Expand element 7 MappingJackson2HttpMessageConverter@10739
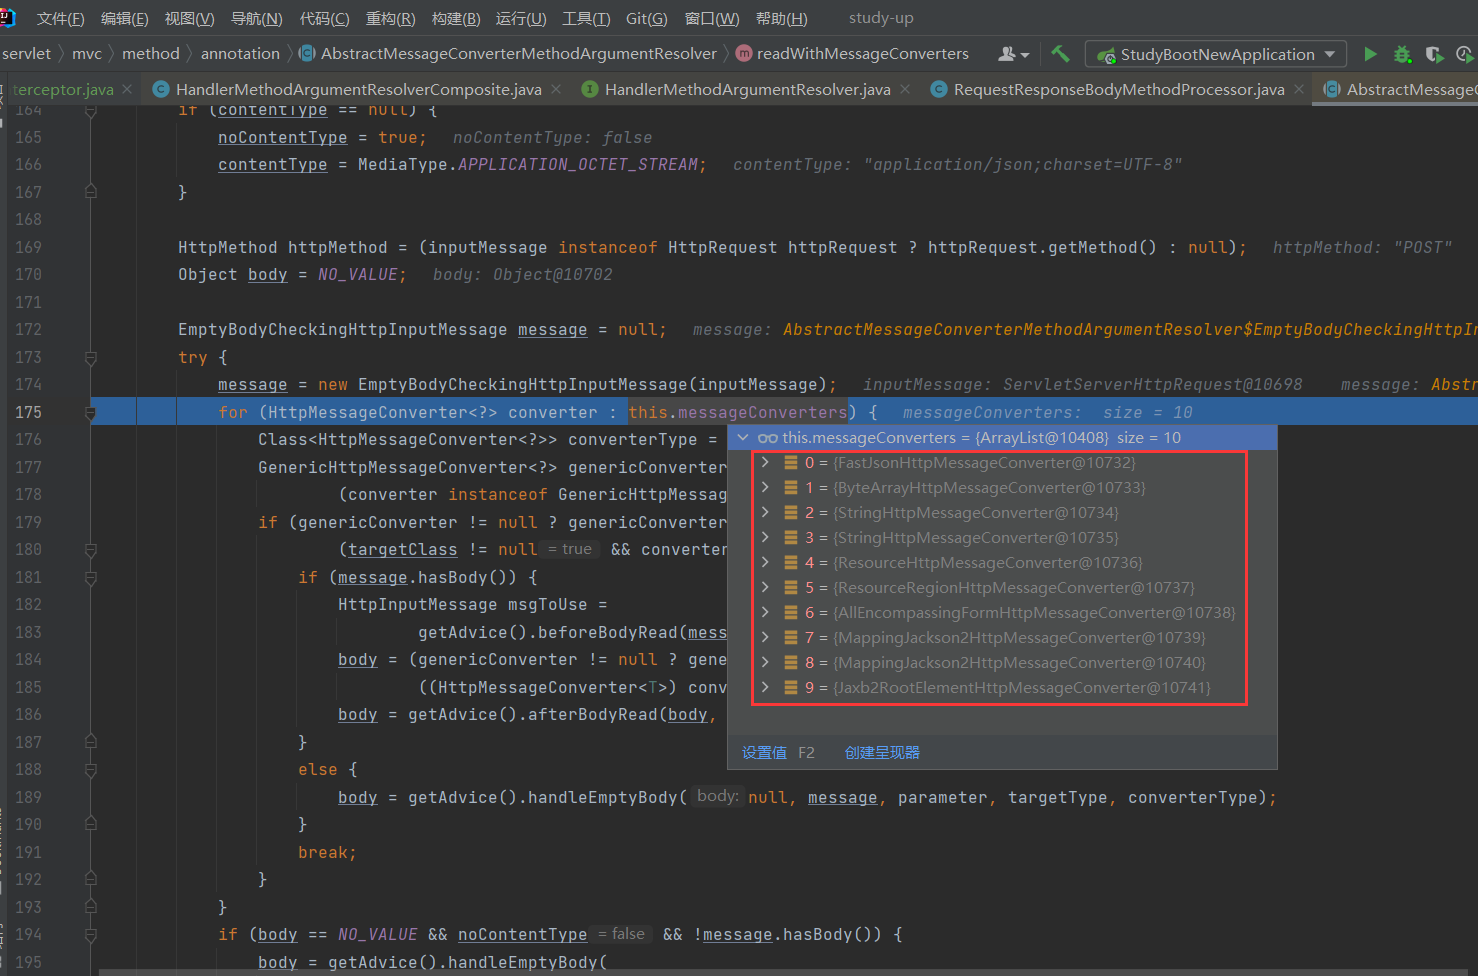The image size is (1478, 976). (x=765, y=638)
